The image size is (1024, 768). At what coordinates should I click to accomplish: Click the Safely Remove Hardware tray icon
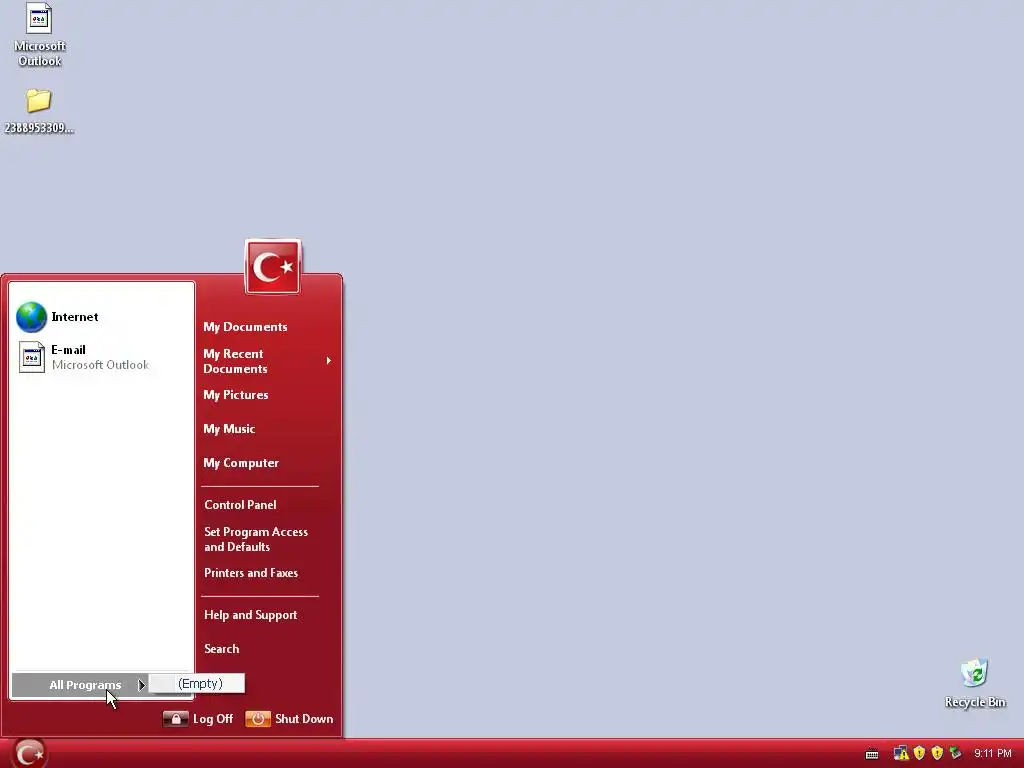955,754
